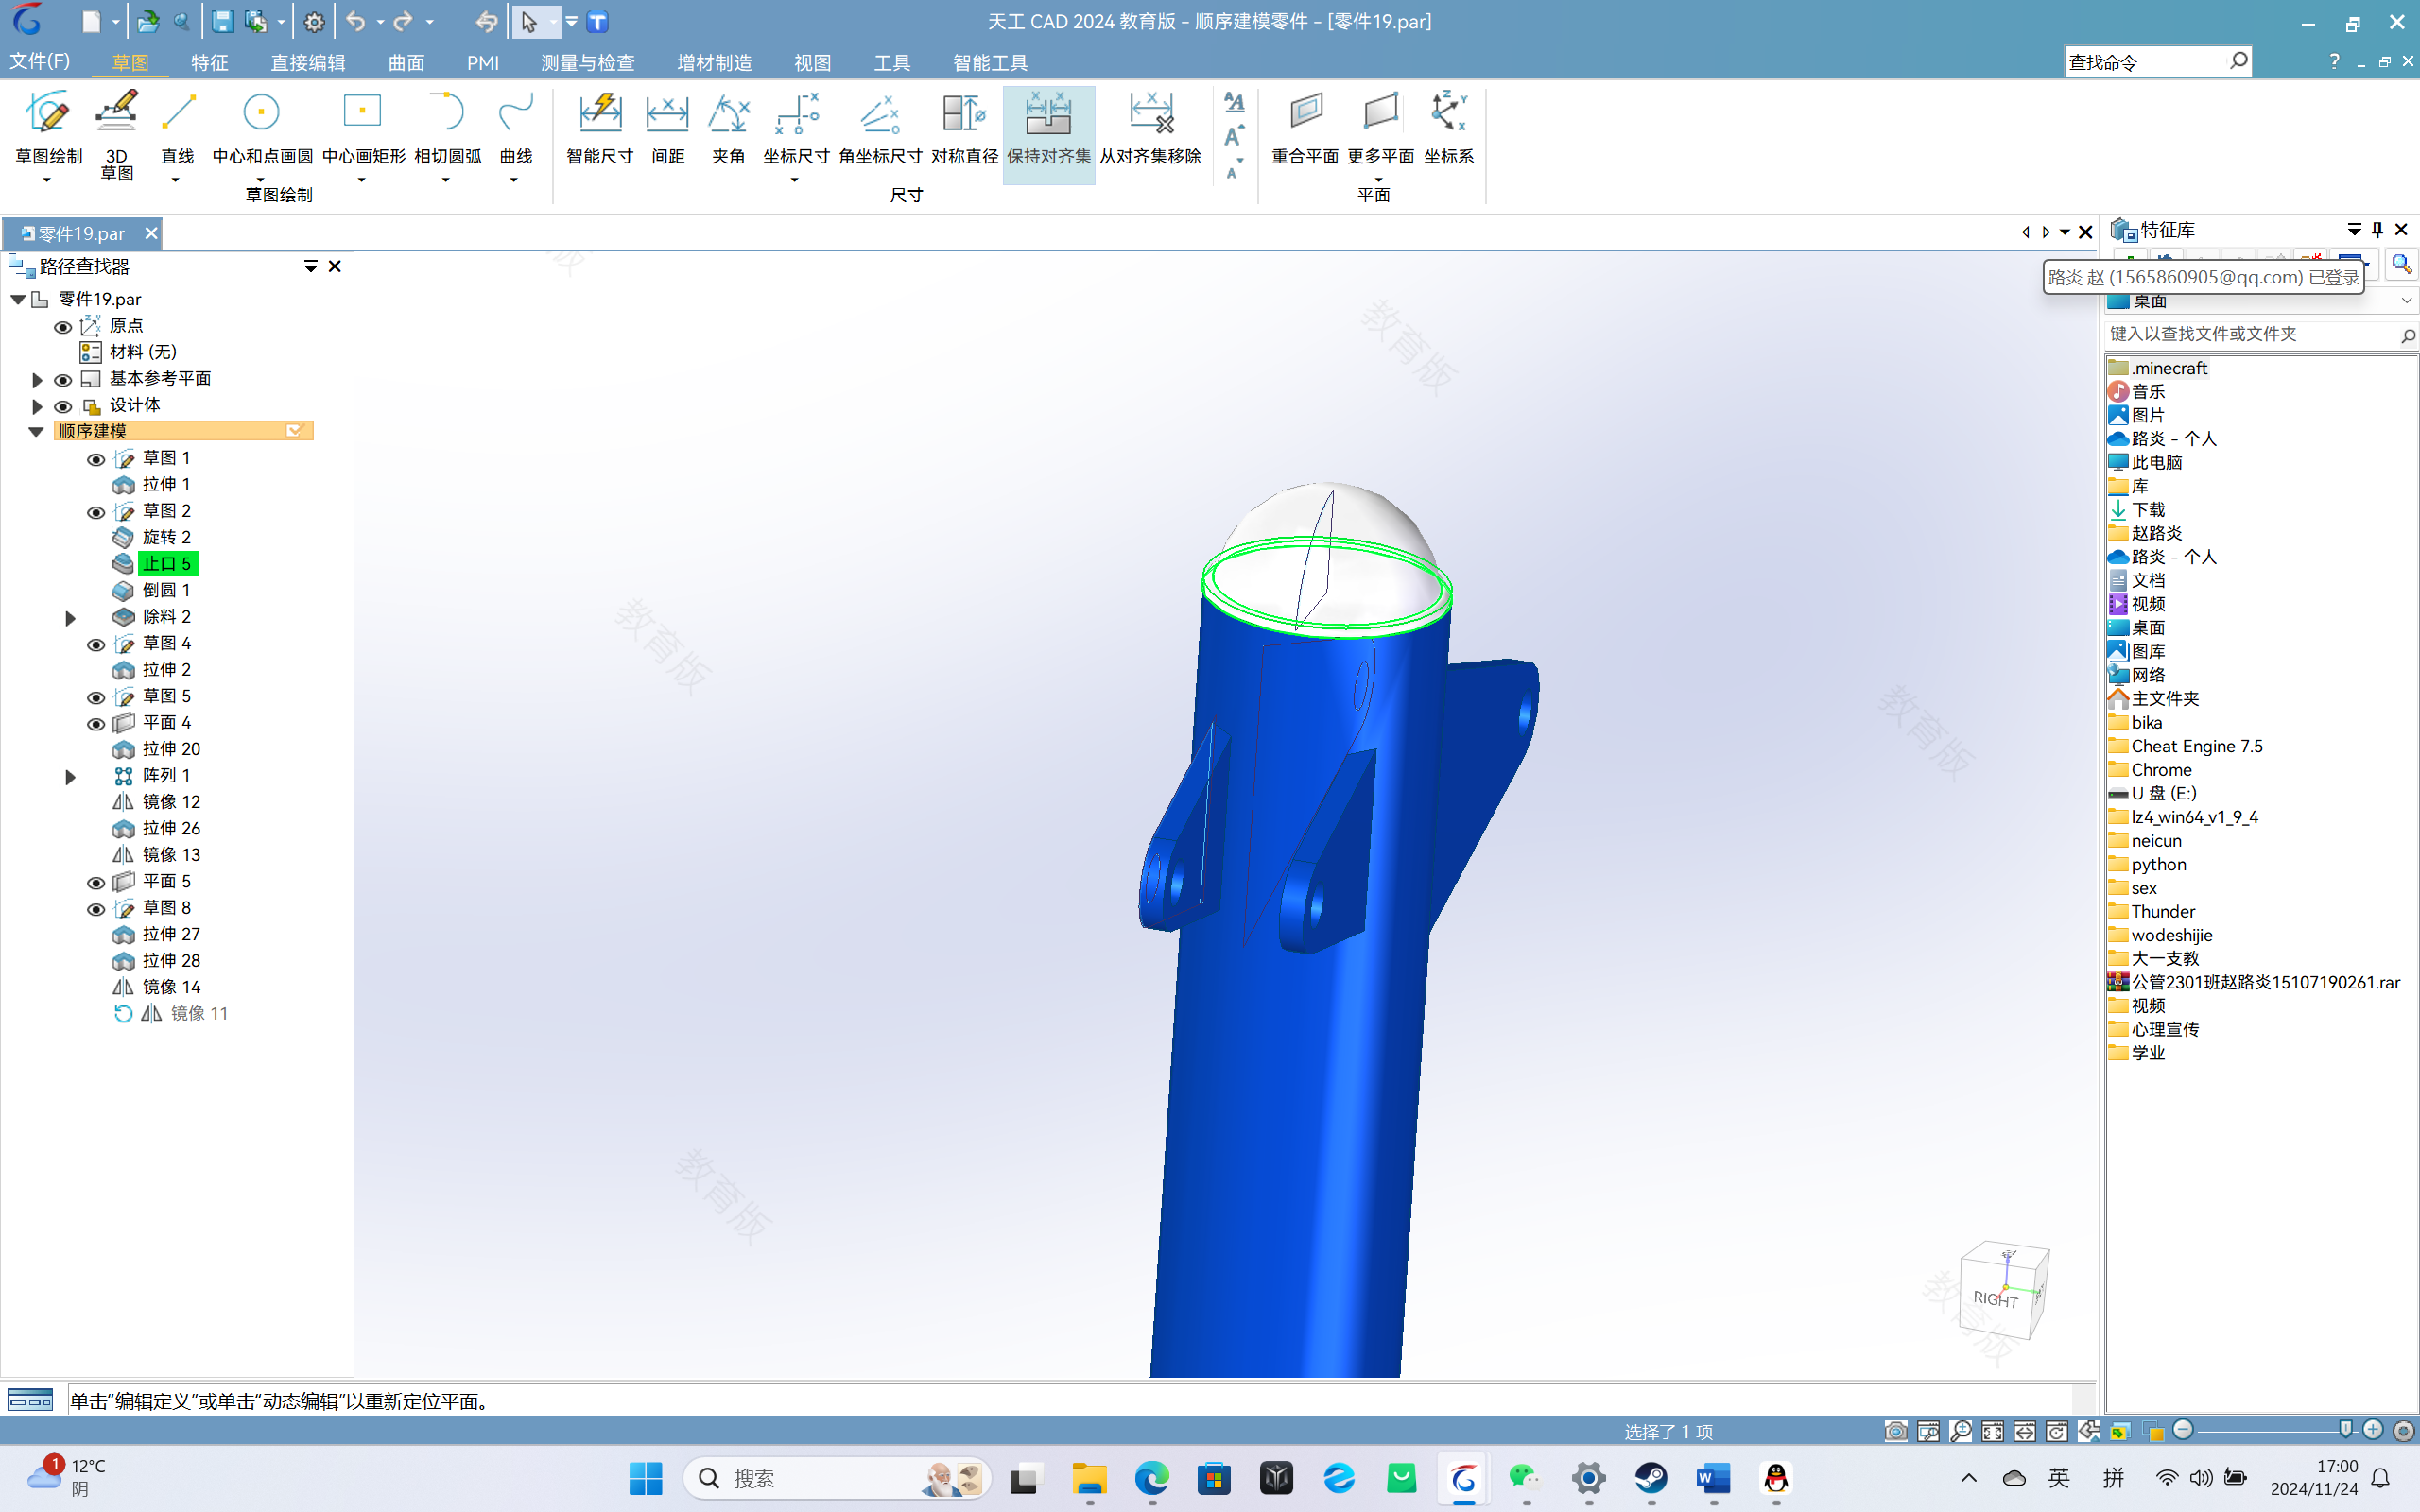The image size is (2420, 1512).
Task: Open the options gear in quick access toolbar
Action: [314, 21]
